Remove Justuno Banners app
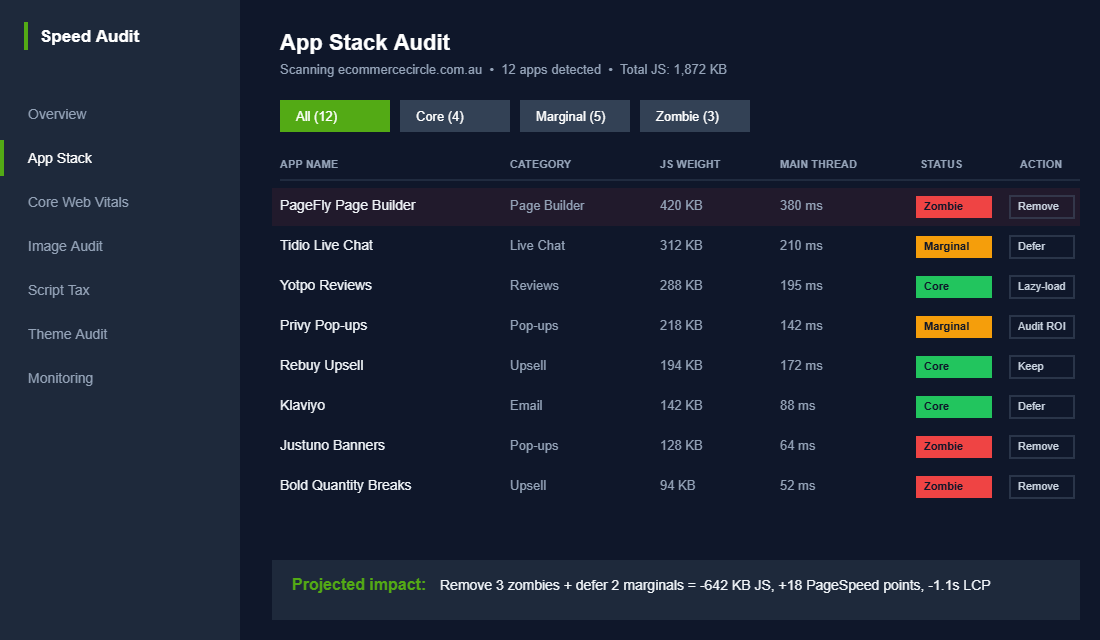 tap(1042, 446)
